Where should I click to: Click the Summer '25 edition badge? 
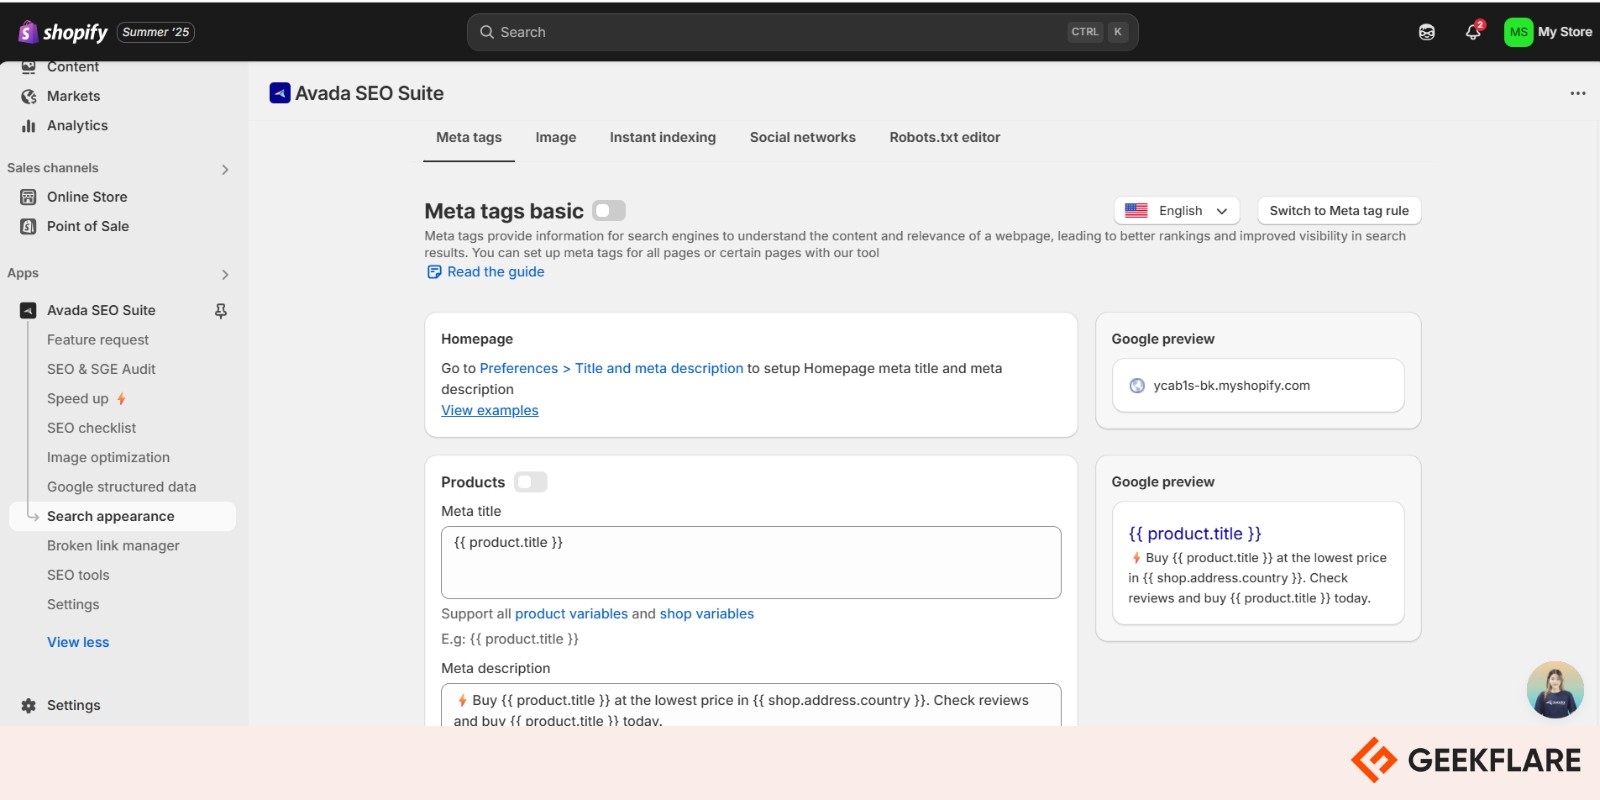pos(156,32)
